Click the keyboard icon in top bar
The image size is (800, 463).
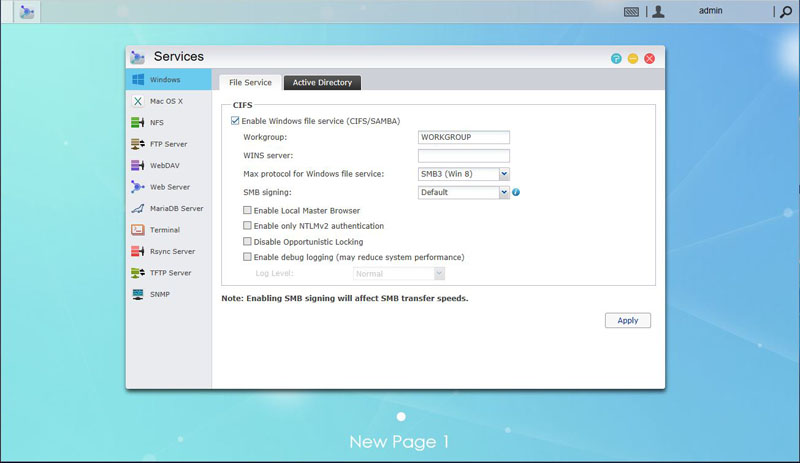[x=631, y=12]
